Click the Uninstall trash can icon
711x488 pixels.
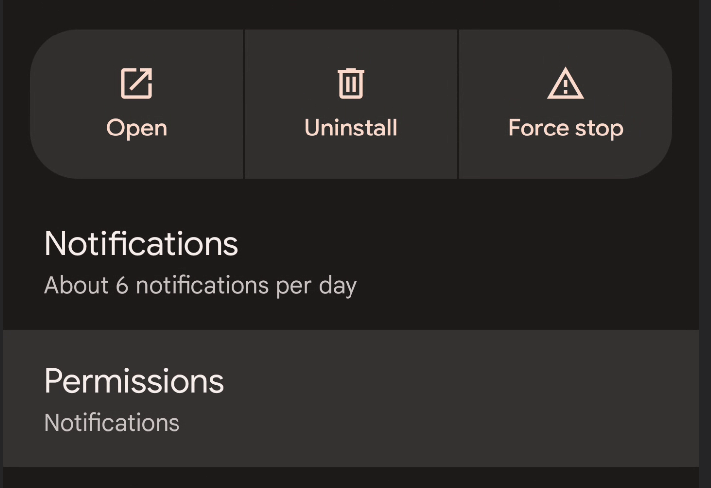coord(351,83)
